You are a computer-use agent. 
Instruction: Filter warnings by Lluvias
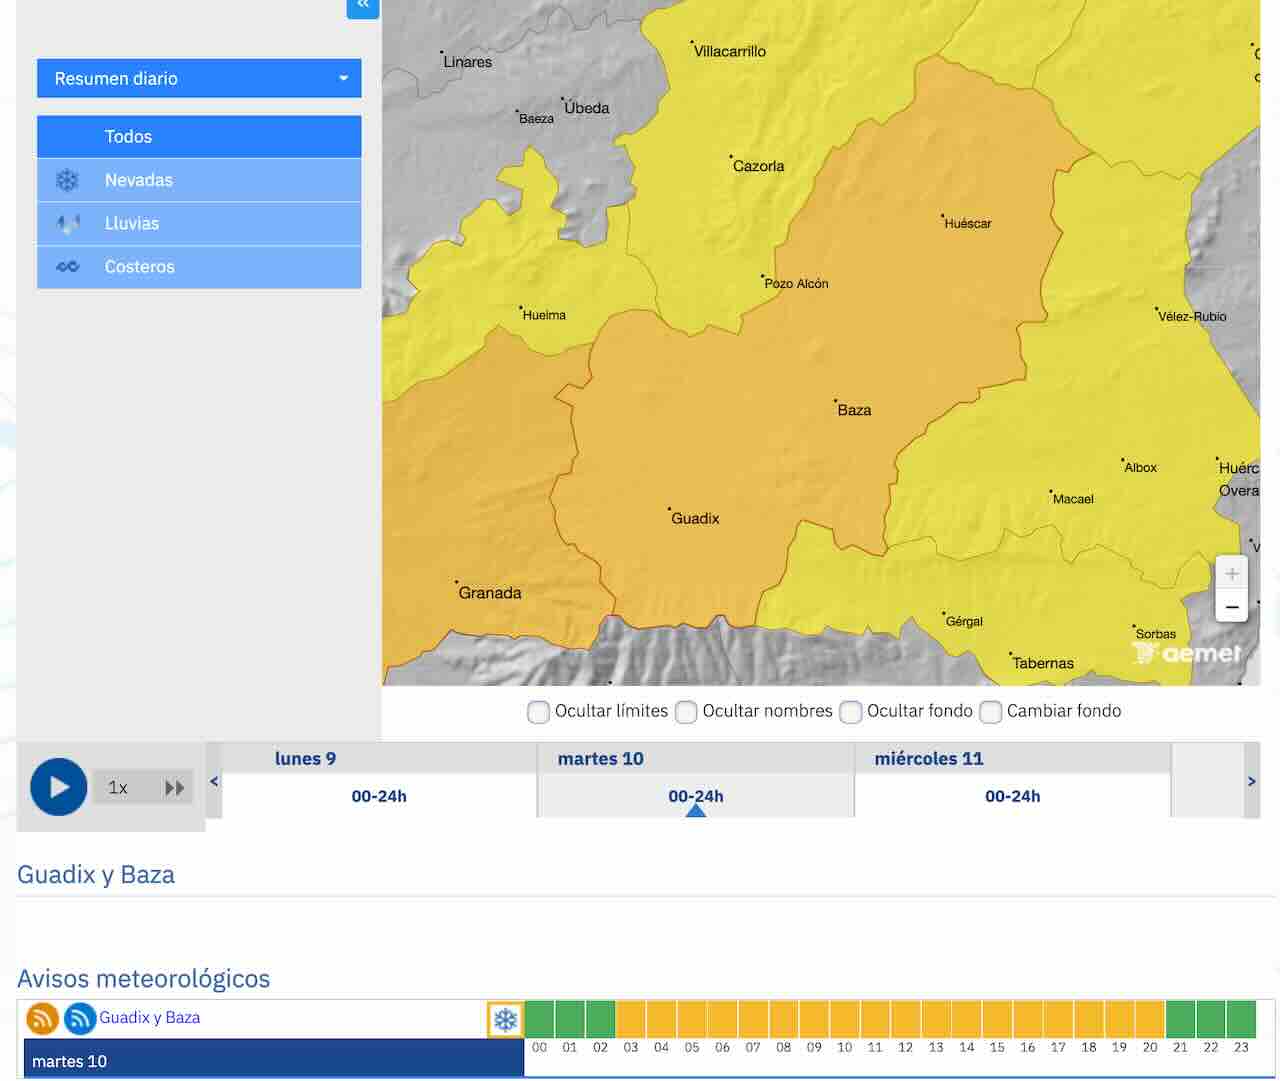199,223
